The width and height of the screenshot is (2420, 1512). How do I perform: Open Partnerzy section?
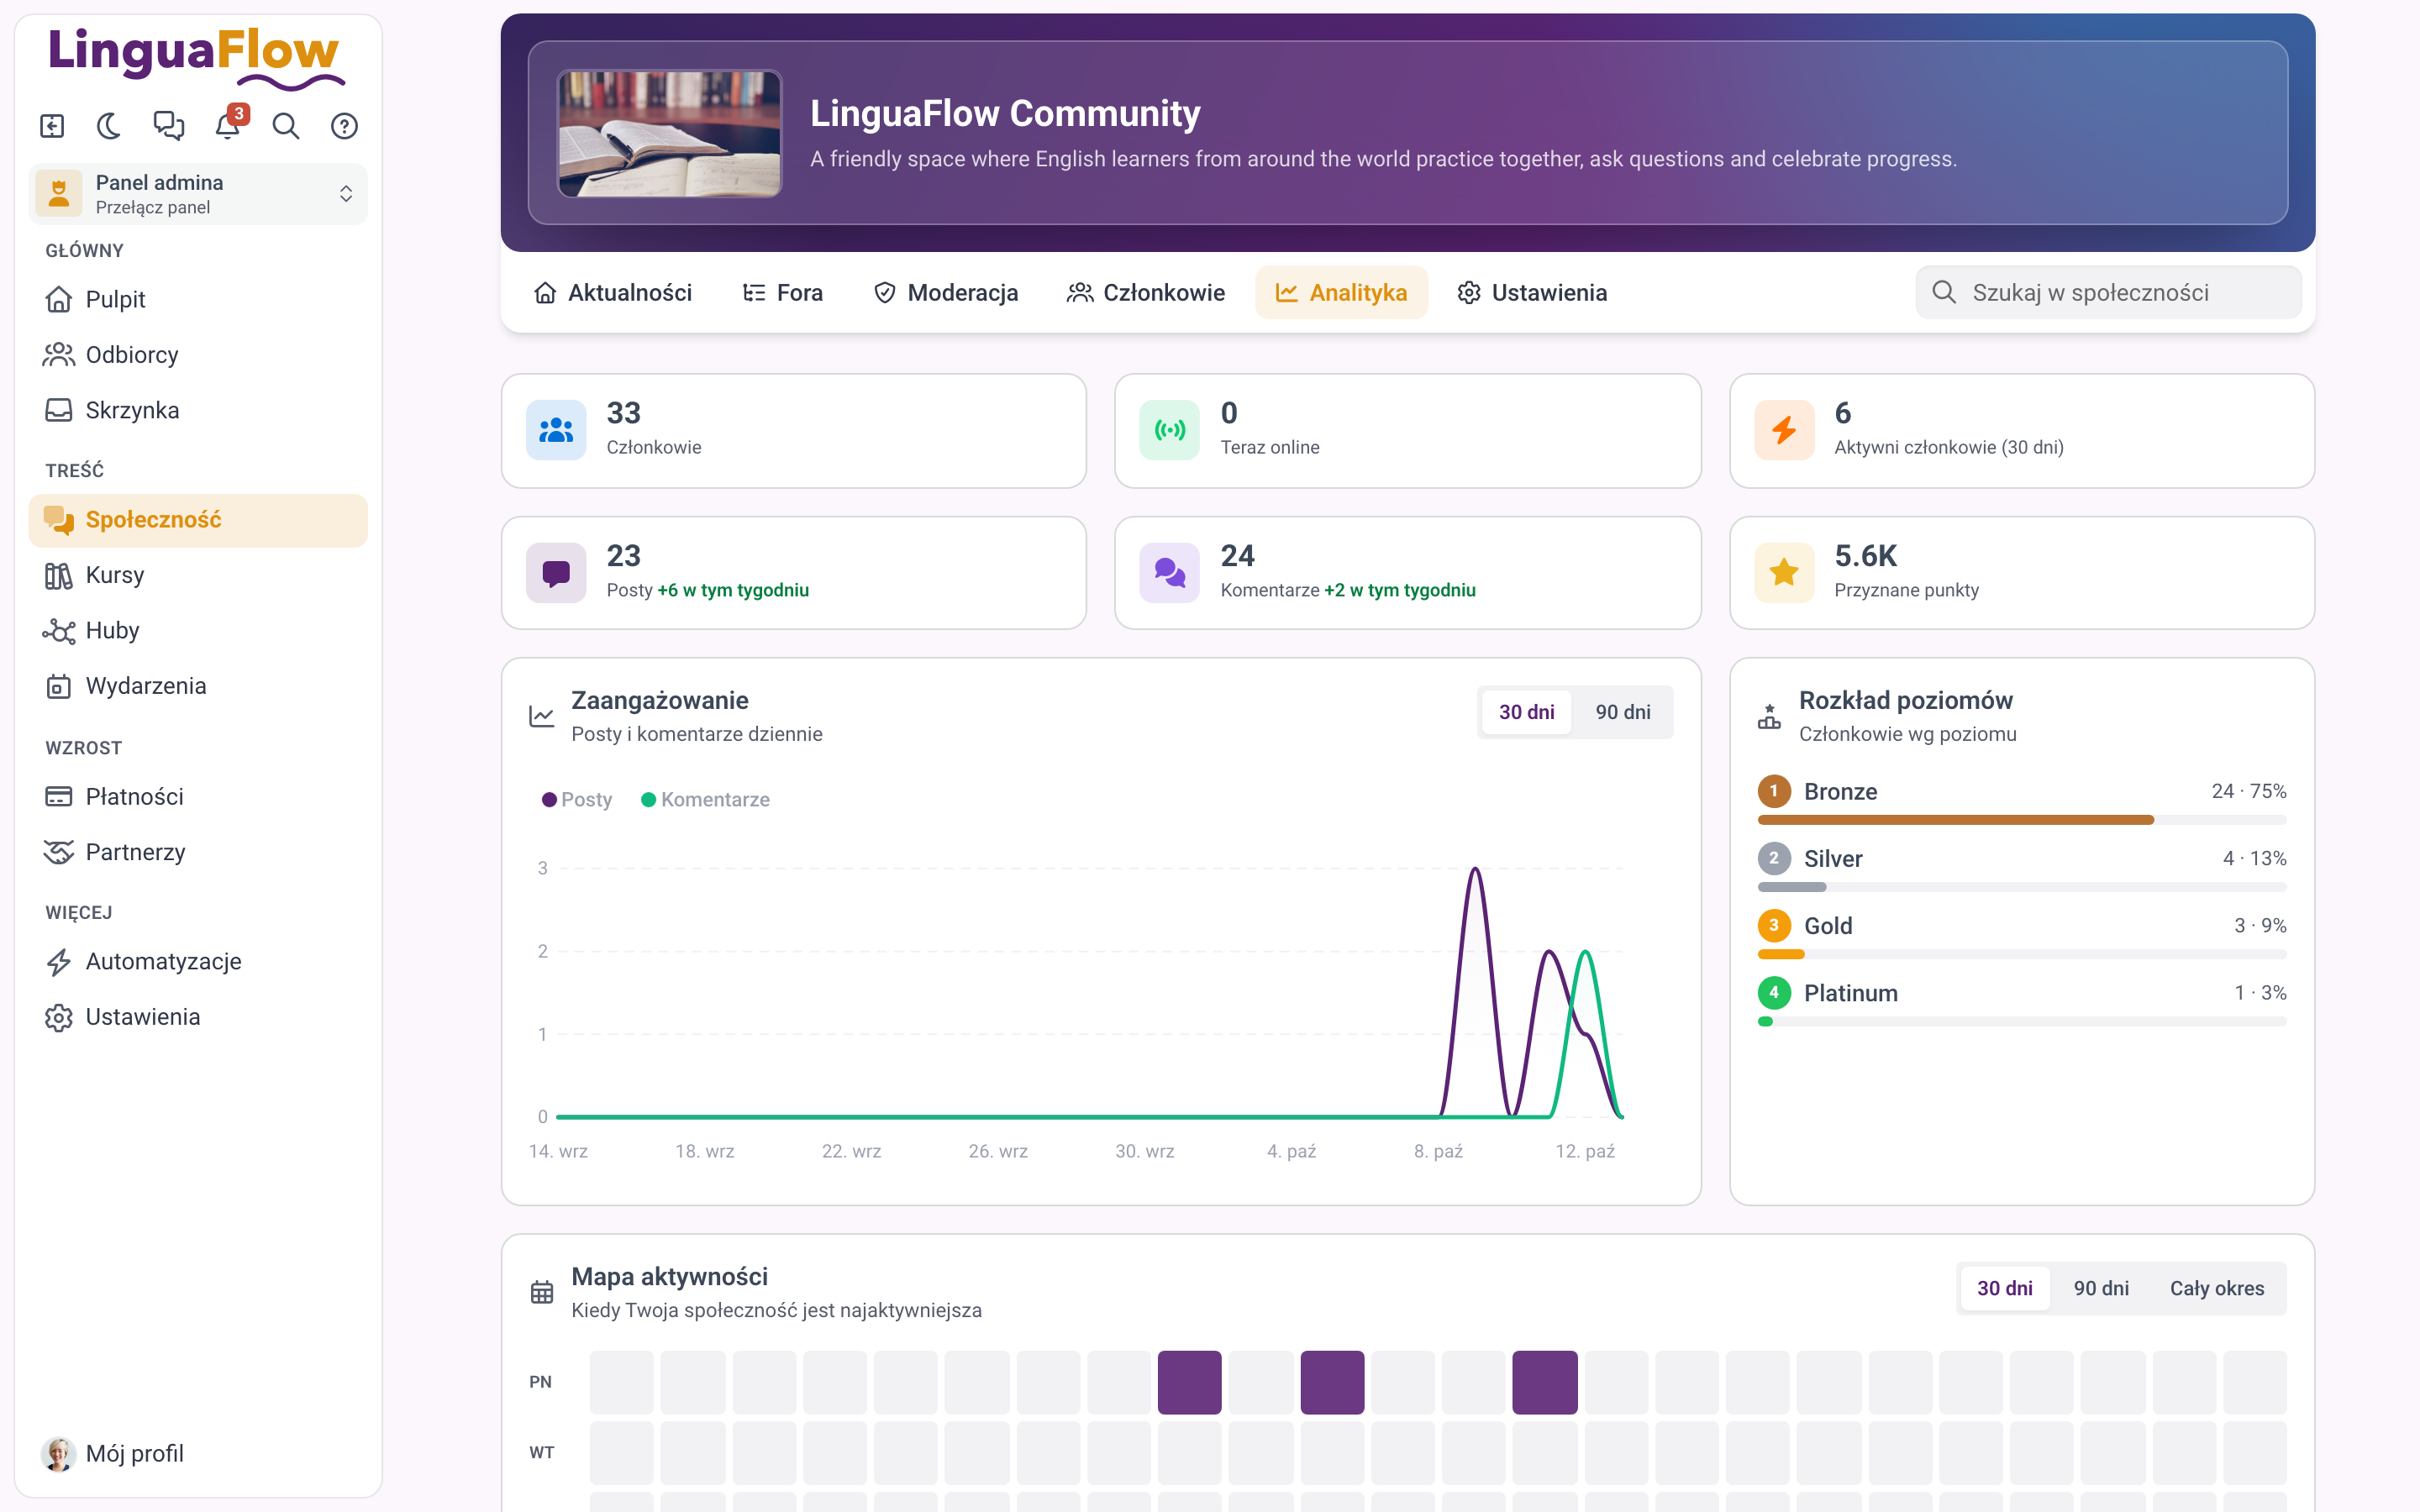point(198,852)
